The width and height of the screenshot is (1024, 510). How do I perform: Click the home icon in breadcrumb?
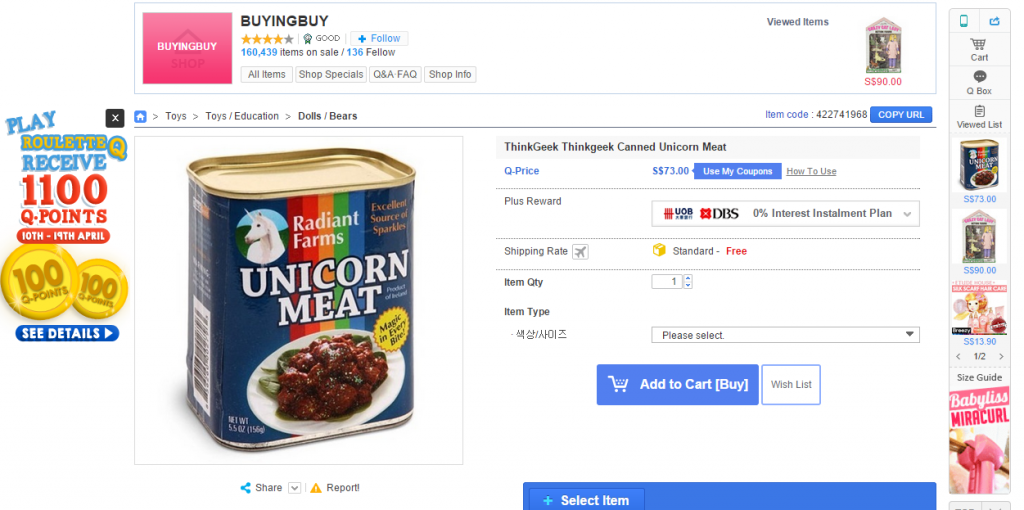141,116
